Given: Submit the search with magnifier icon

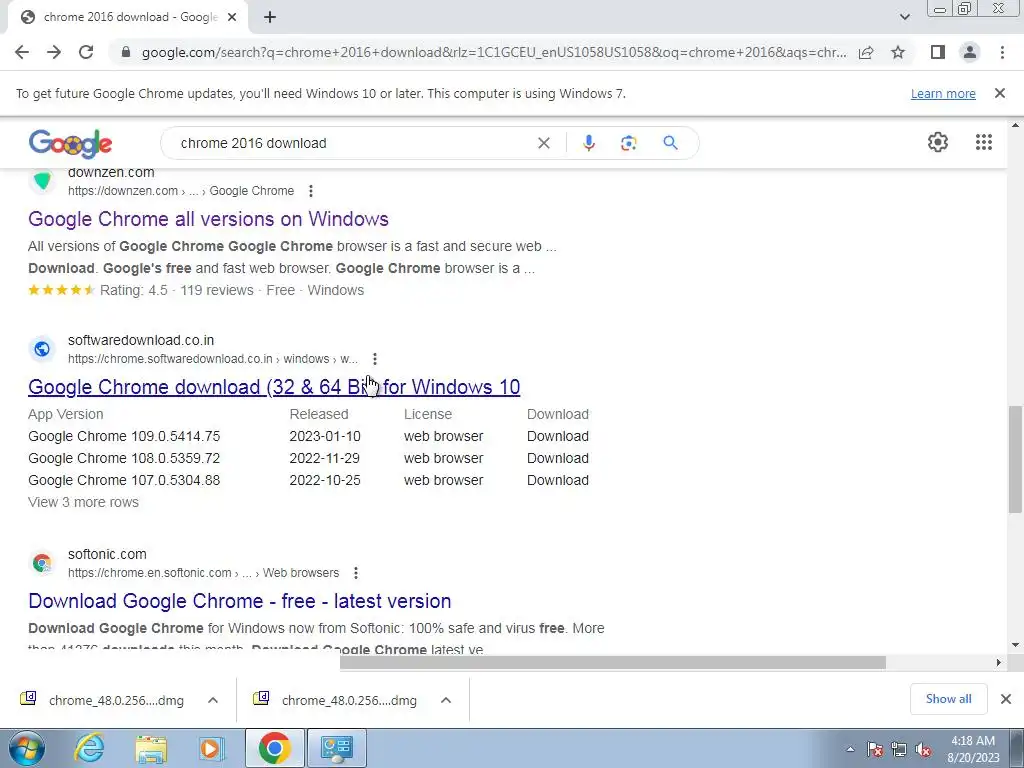Looking at the screenshot, I should point(670,143).
